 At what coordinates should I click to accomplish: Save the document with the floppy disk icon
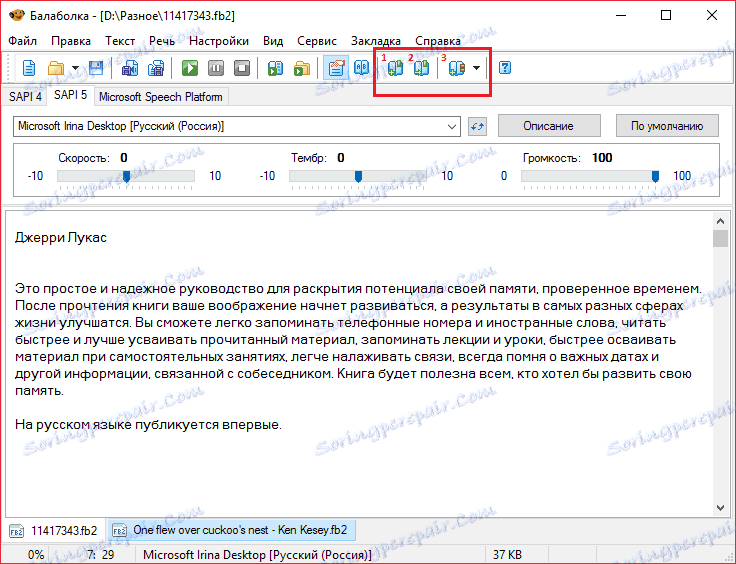pos(96,68)
